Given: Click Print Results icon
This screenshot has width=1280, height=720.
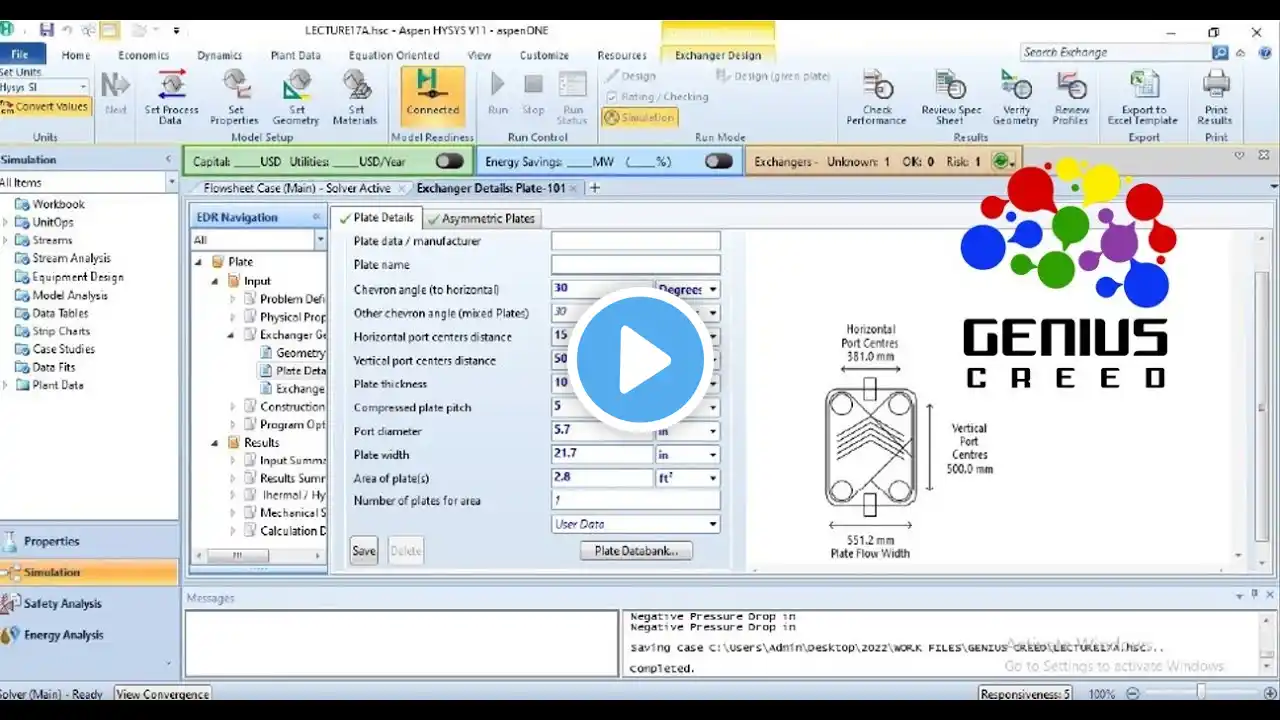Looking at the screenshot, I should pyautogui.click(x=1215, y=97).
